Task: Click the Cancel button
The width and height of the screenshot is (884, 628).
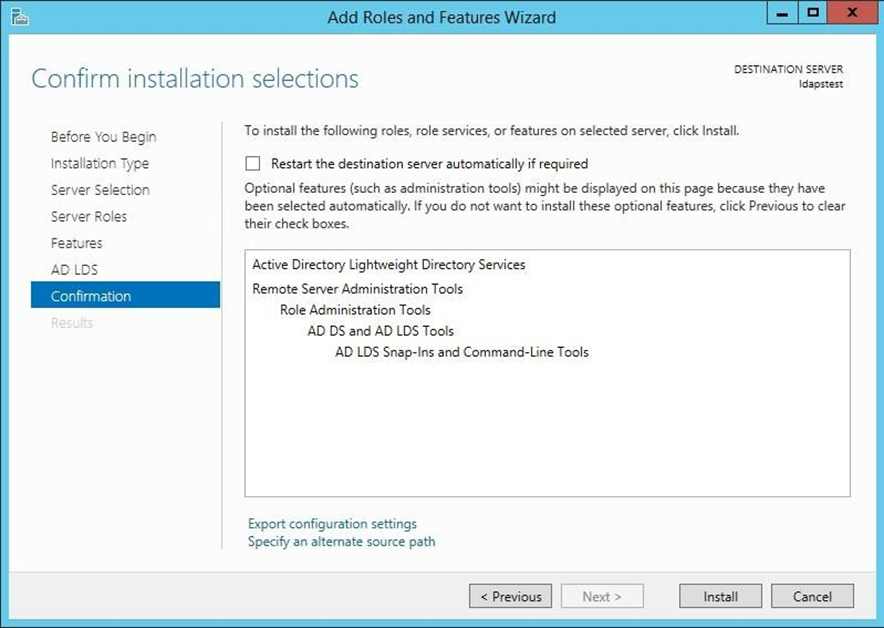Action: click(x=812, y=596)
